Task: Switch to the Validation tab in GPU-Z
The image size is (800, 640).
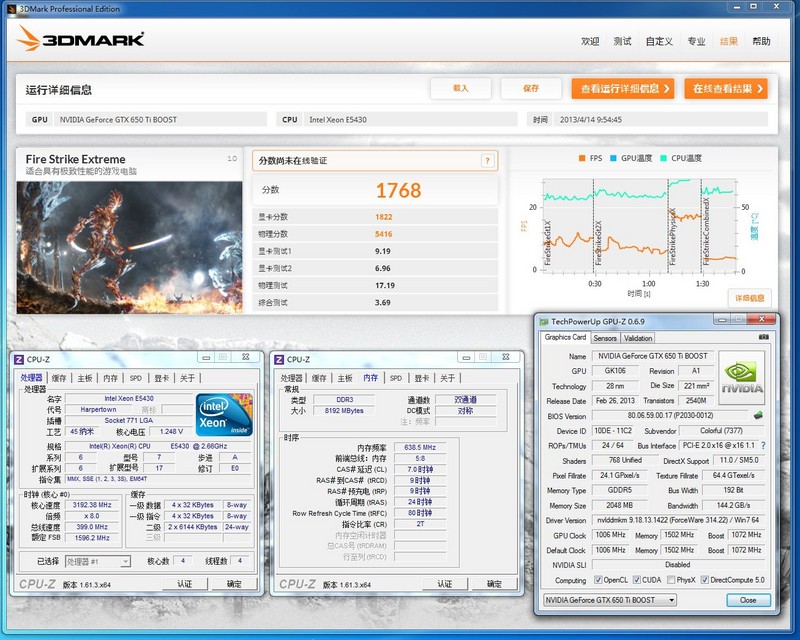Action: tap(638, 338)
